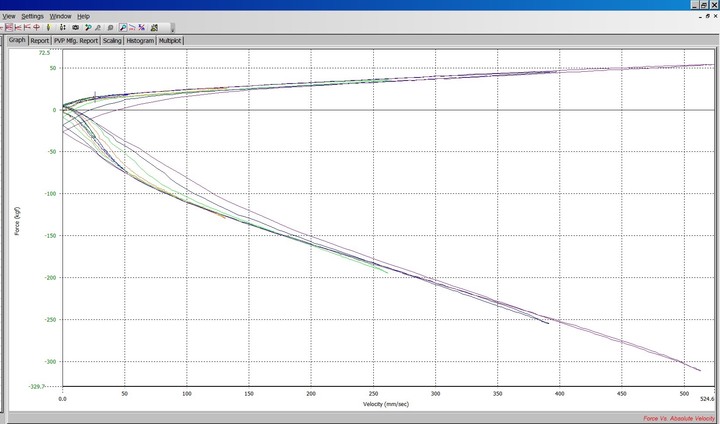Viewport: 720px width, 424px height.
Task: Open the PVP Mfg. Report tab
Action: click(76, 40)
